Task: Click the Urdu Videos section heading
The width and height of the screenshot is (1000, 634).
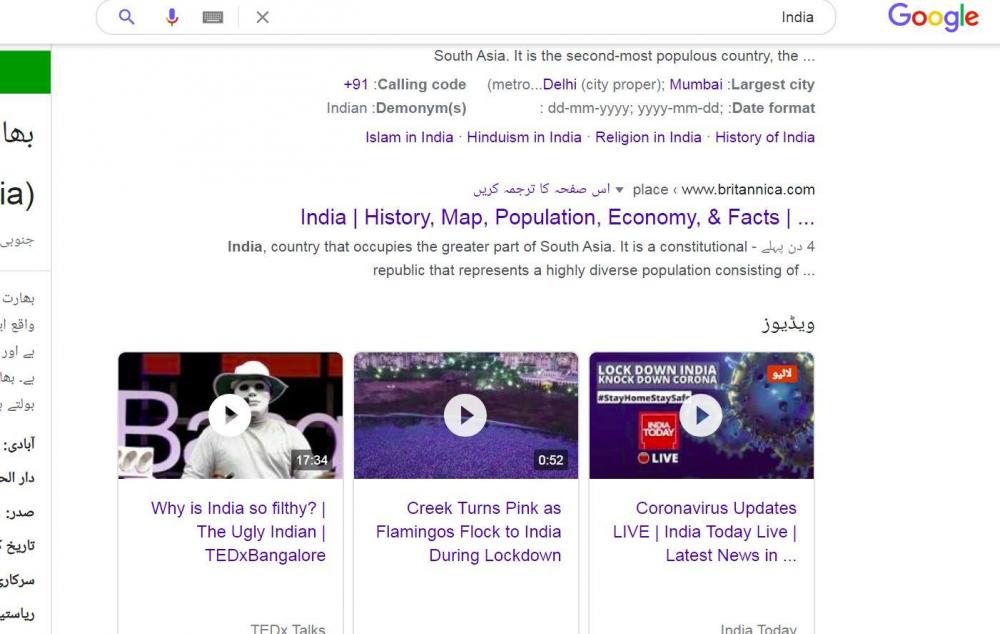Action: (x=788, y=324)
